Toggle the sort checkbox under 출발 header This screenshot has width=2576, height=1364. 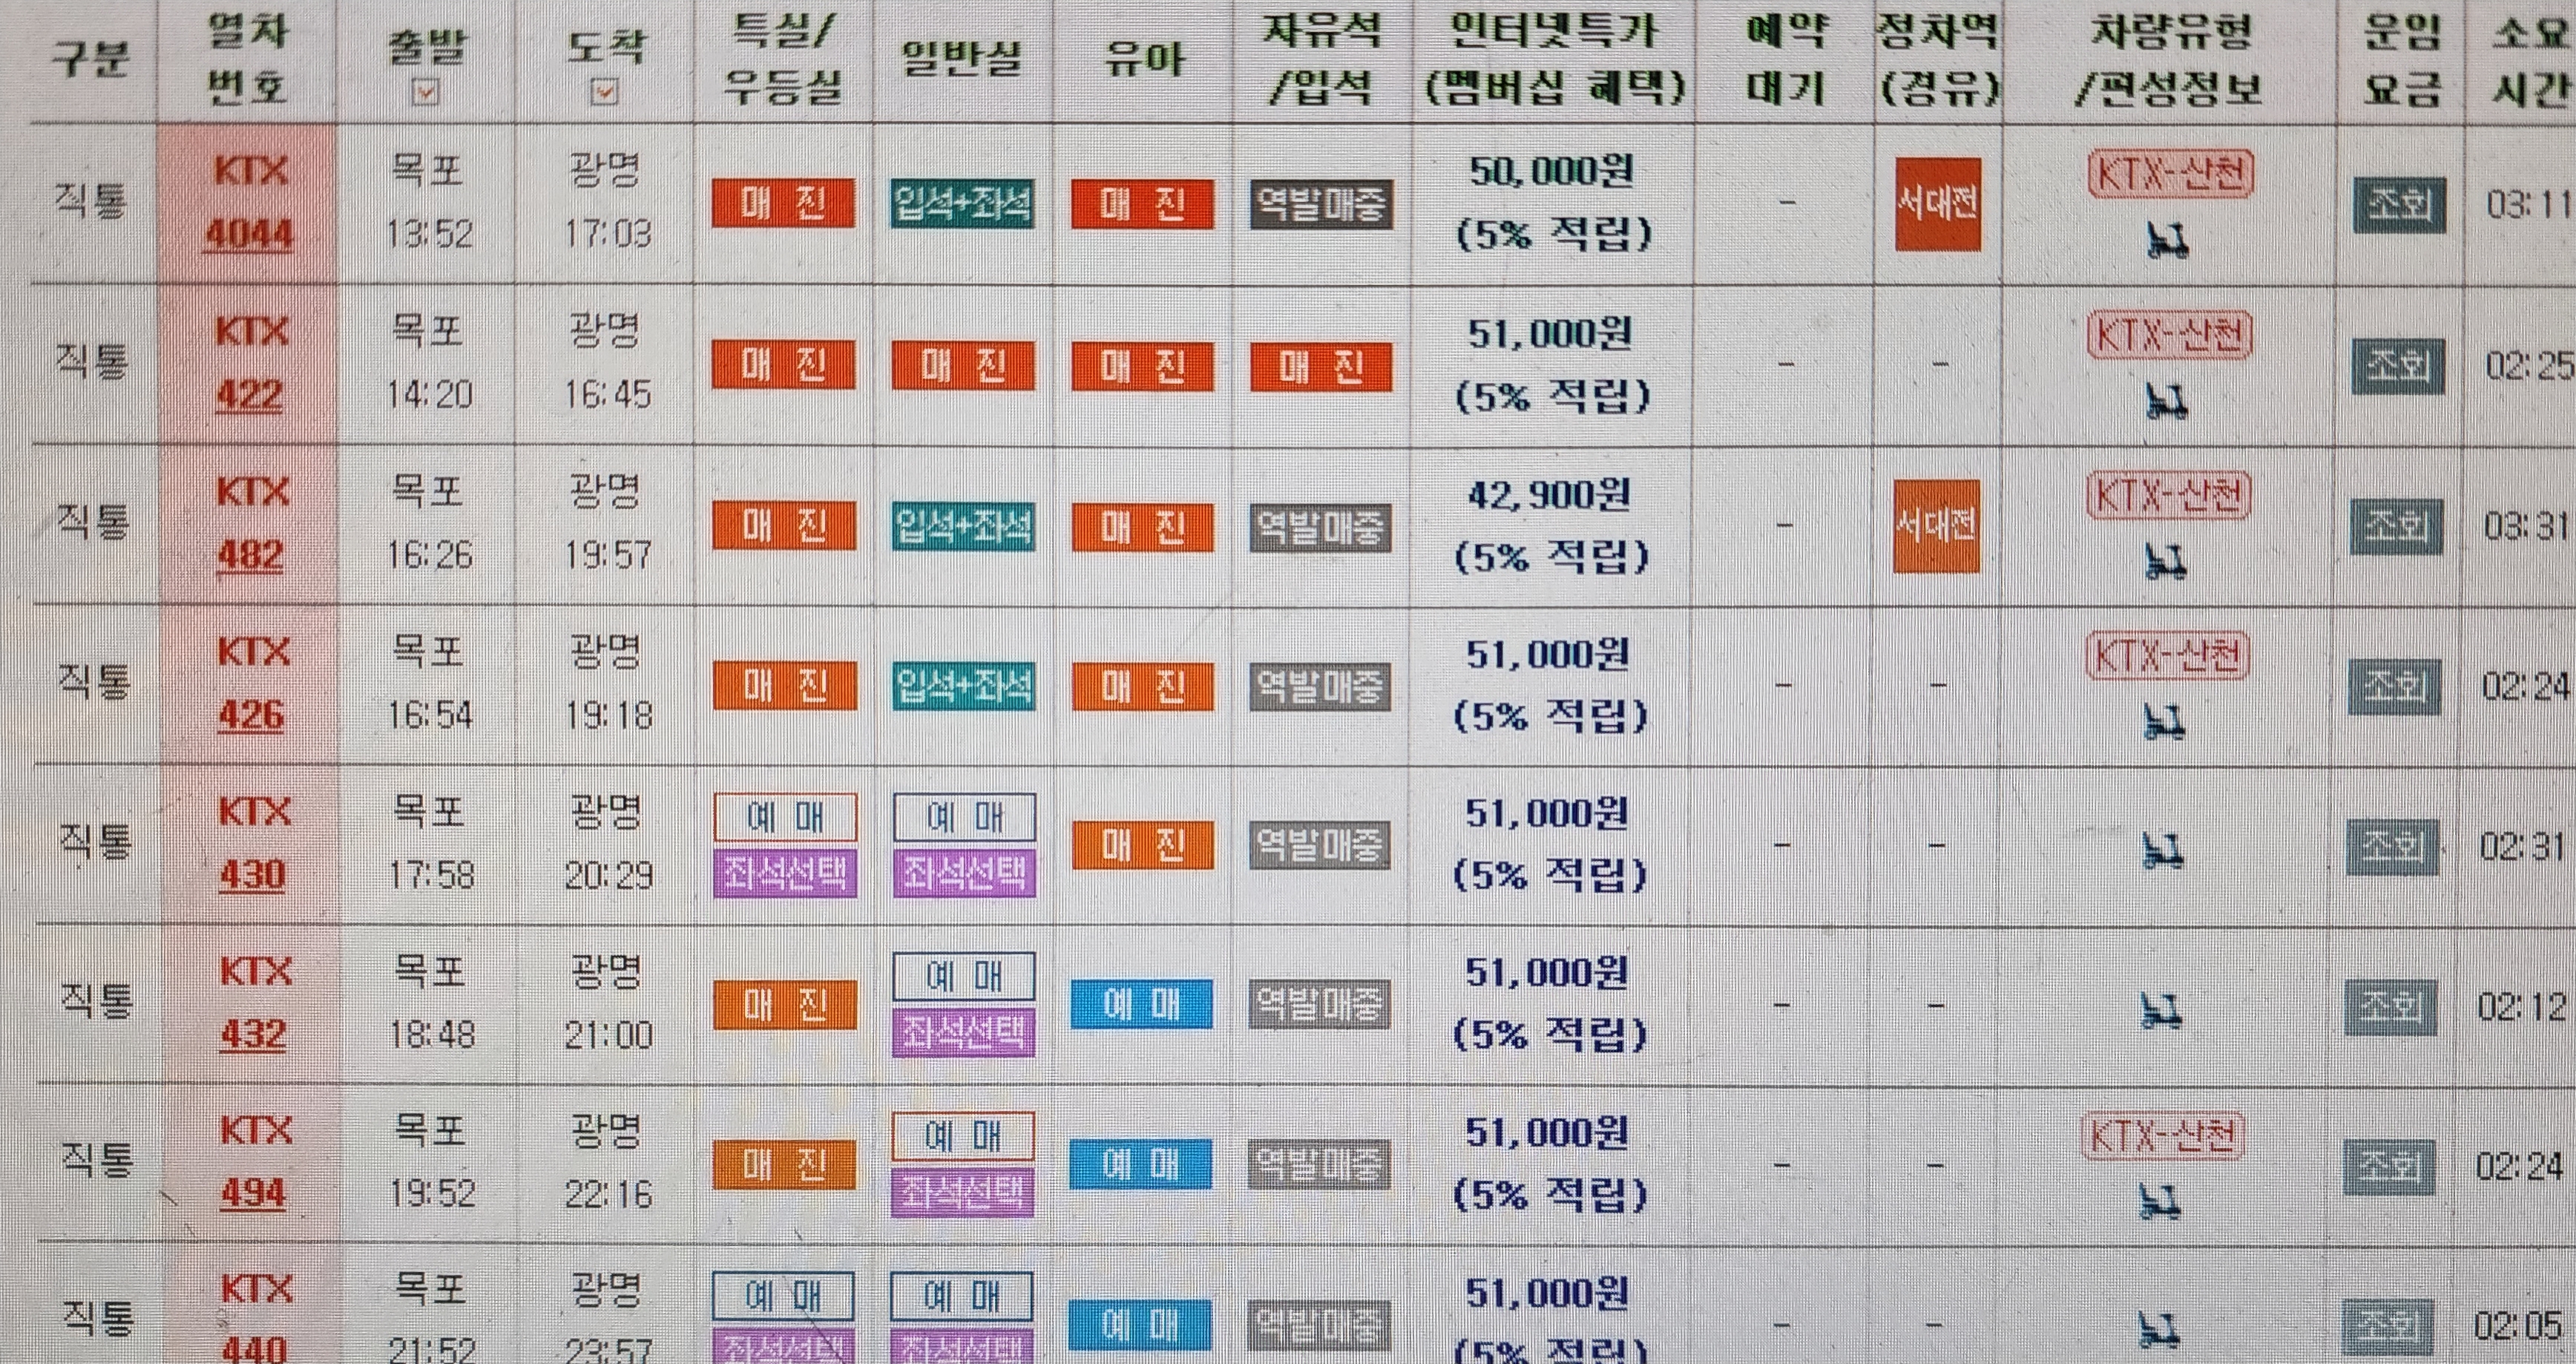pyautogui.click(x=426, y=93)
